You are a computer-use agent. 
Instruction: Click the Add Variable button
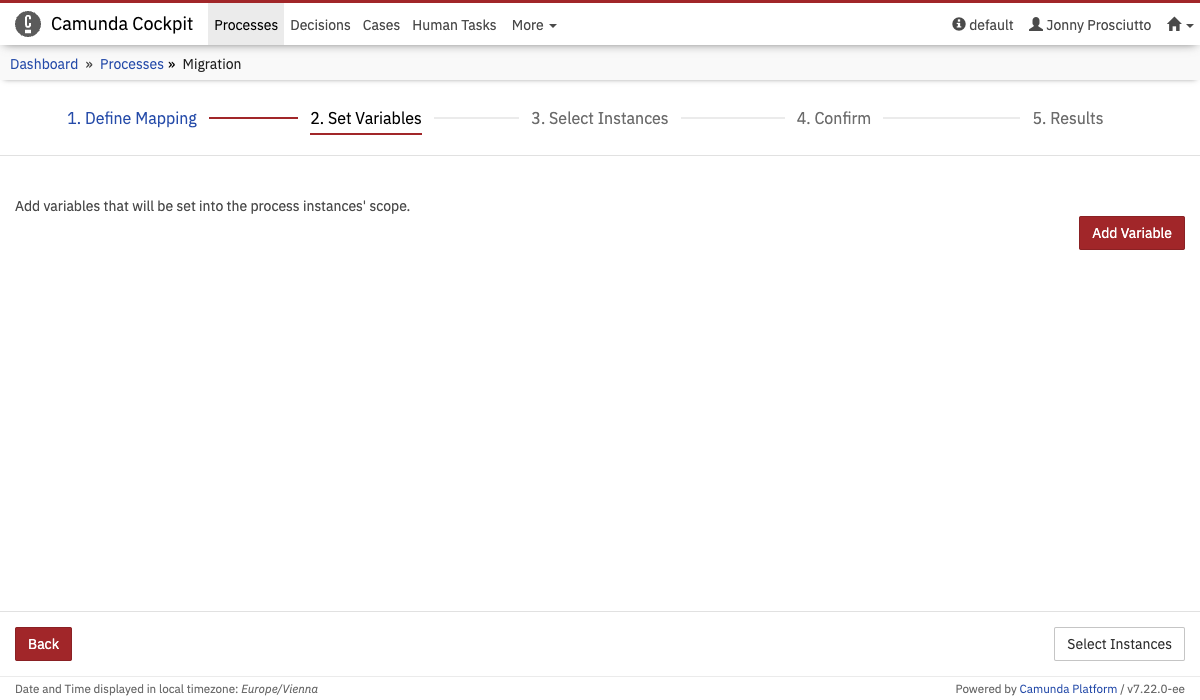(x=1131, y=232)
